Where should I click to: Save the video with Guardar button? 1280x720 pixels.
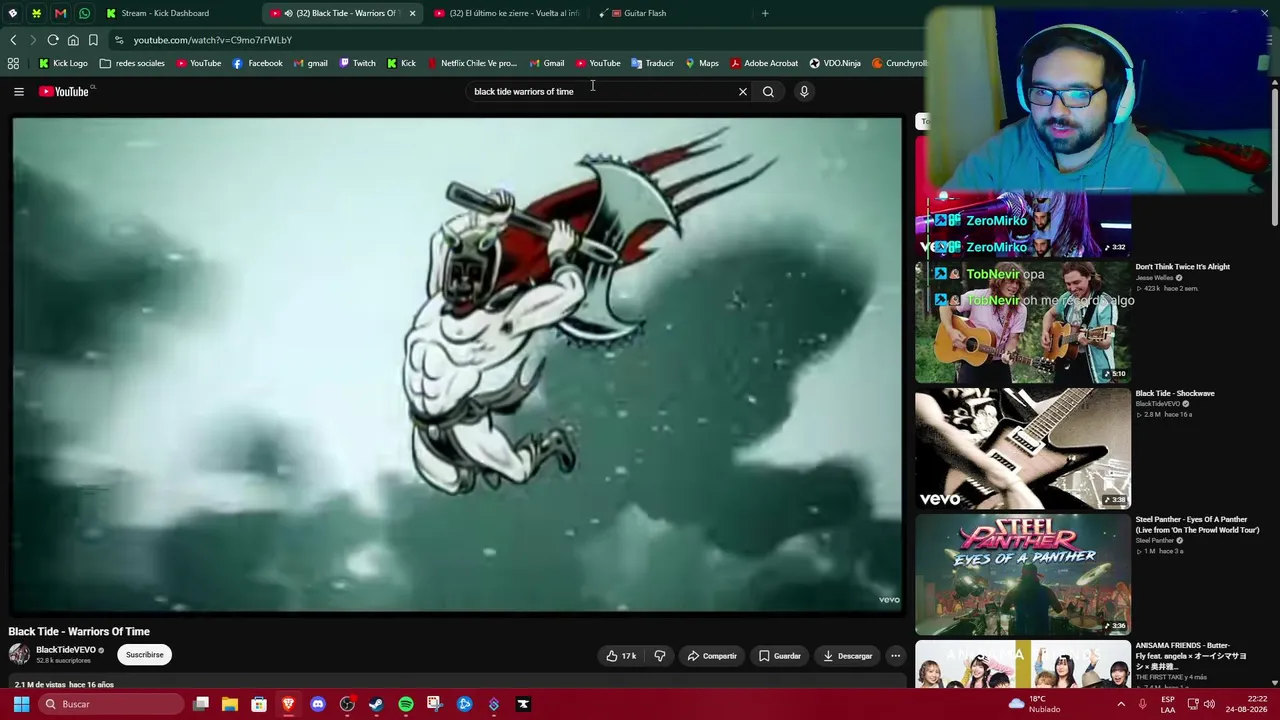[780, 656]
